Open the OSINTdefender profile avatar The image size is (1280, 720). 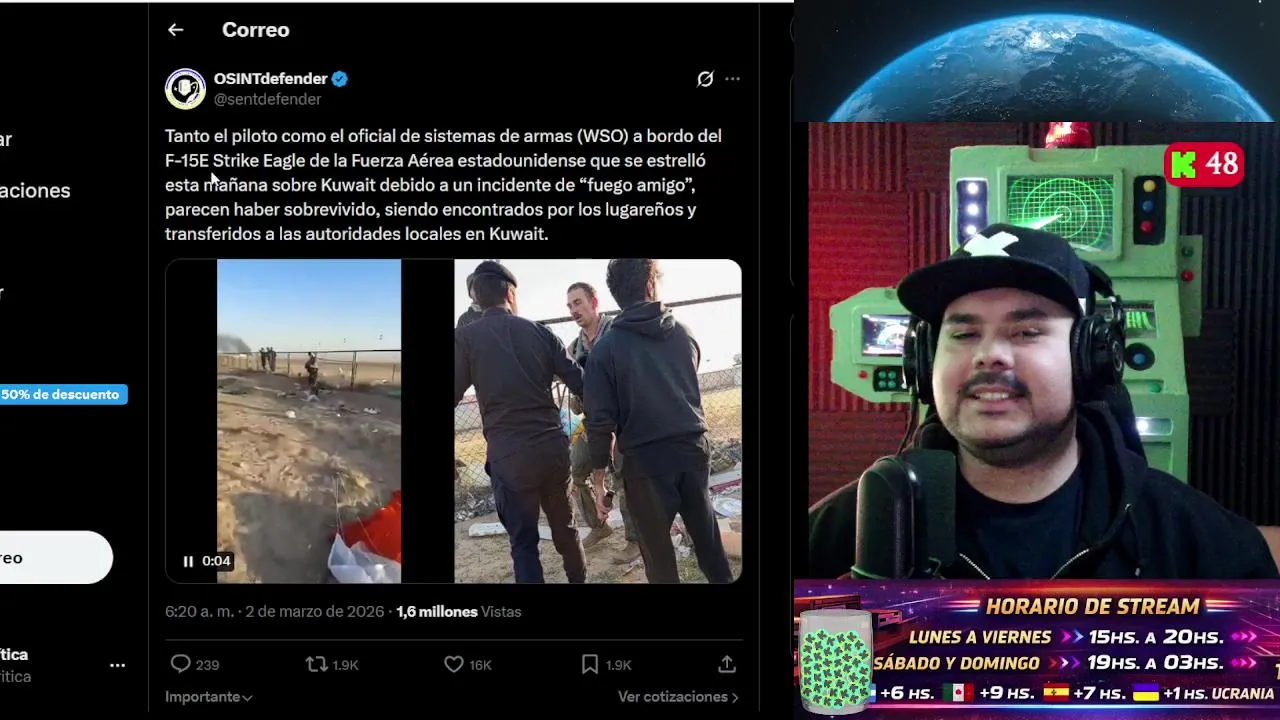click(185, 89)
